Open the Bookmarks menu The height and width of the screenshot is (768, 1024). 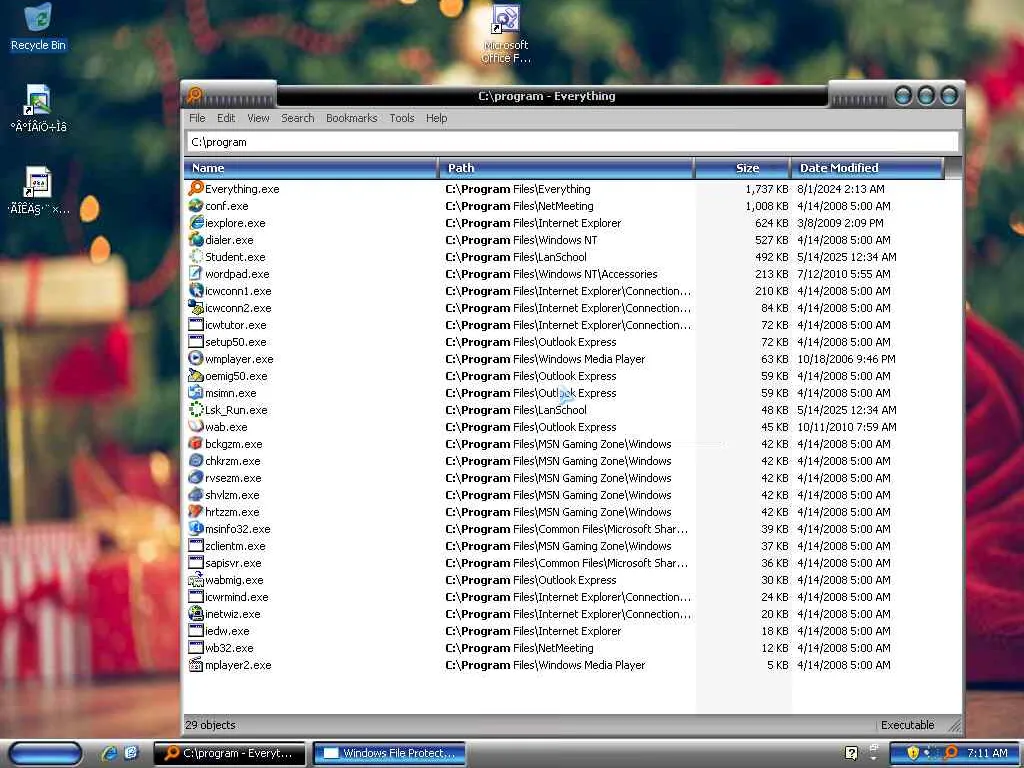click(351, 118)
